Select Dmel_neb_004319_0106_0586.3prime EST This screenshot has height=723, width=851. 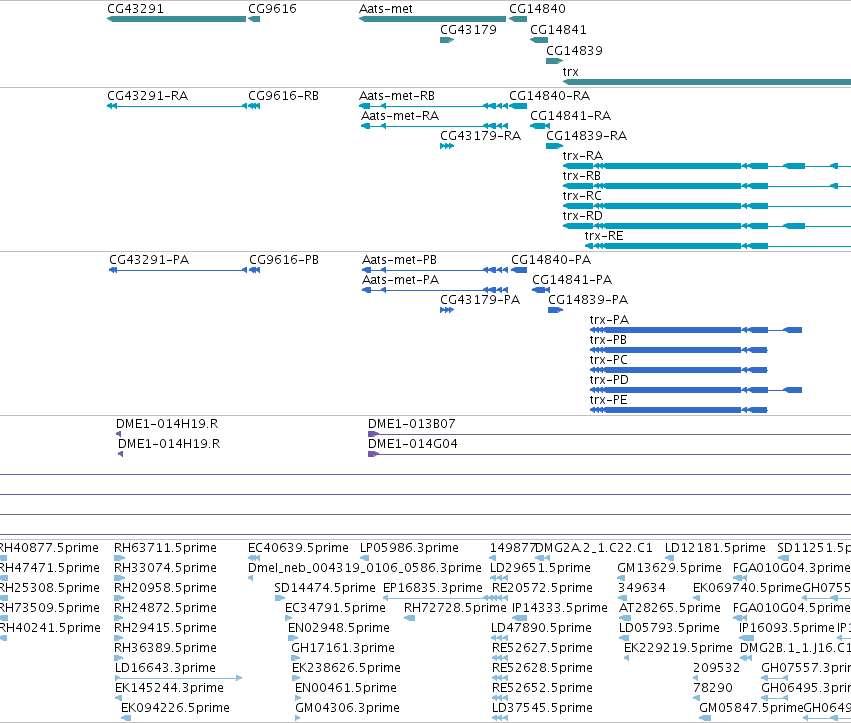pos(365,569)
